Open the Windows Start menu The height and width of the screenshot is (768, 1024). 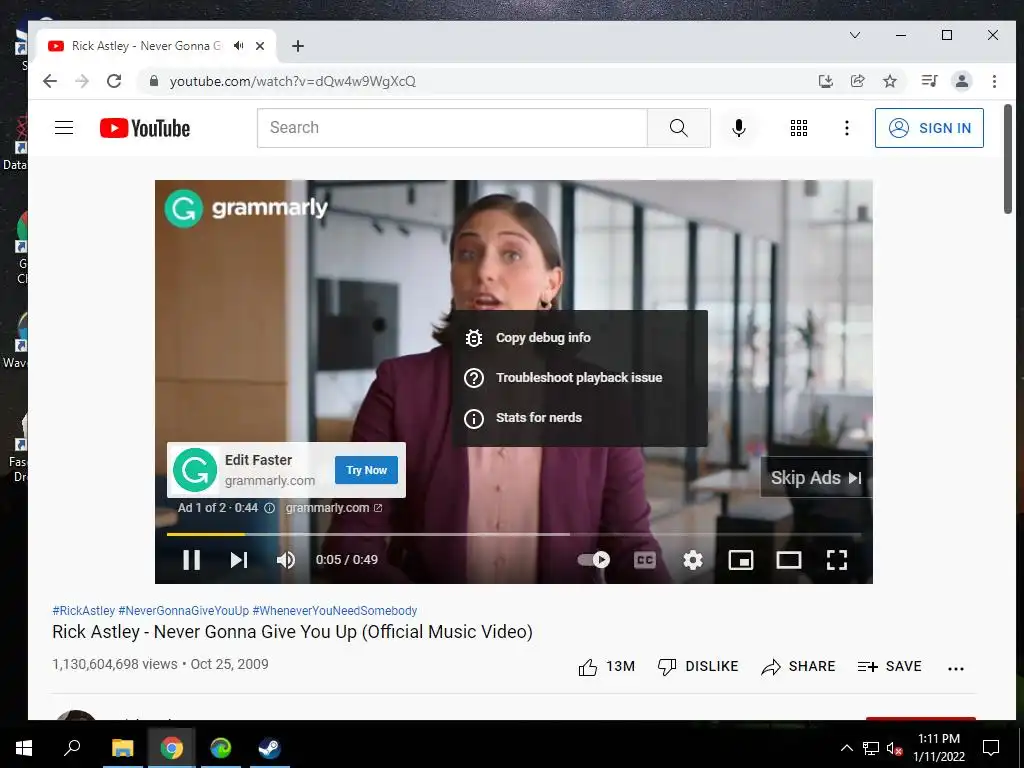[x=24, y=748]
